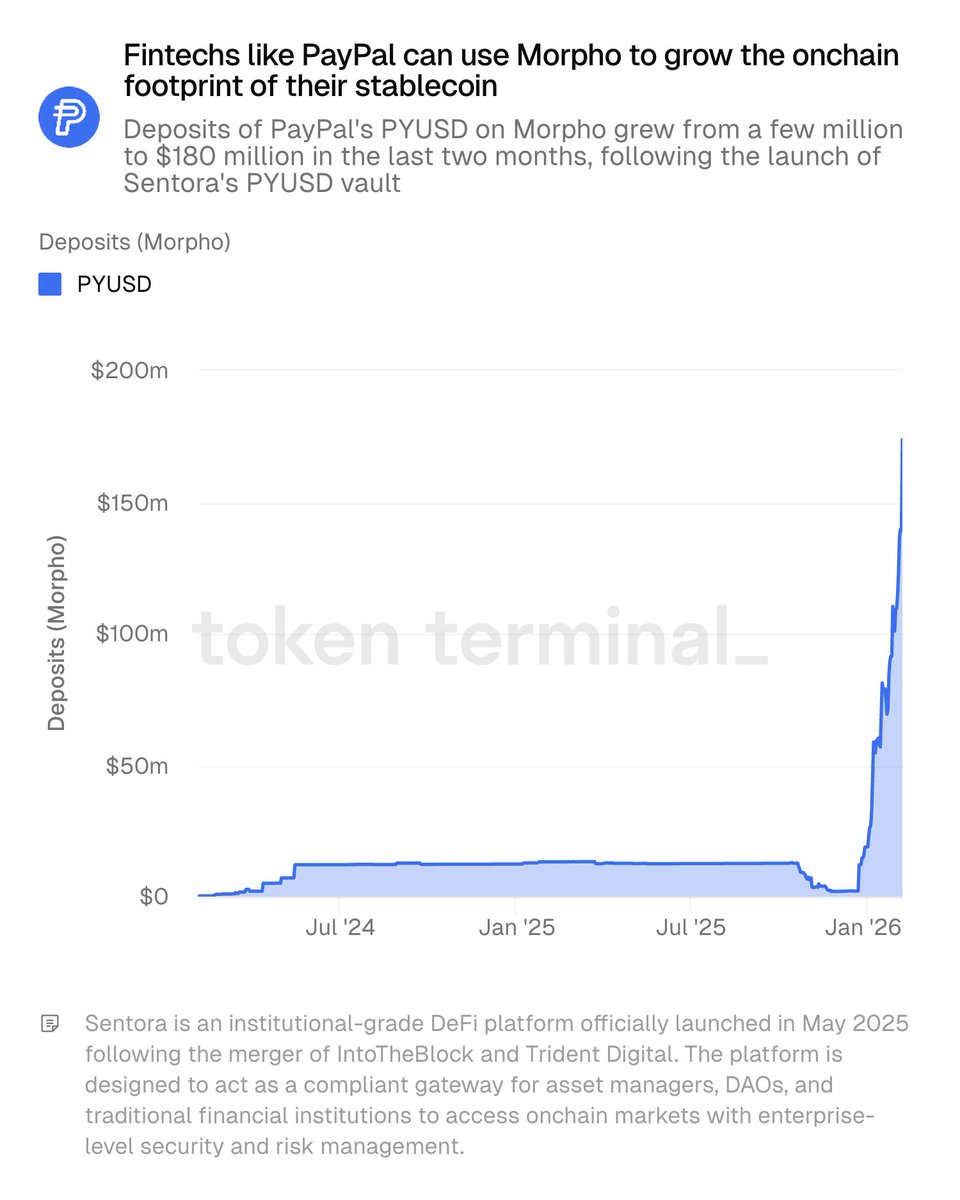Select the Jul '25 x-axis tick label
The height and width of the screenshot is (1200, 960).
(x=692, y=928)
